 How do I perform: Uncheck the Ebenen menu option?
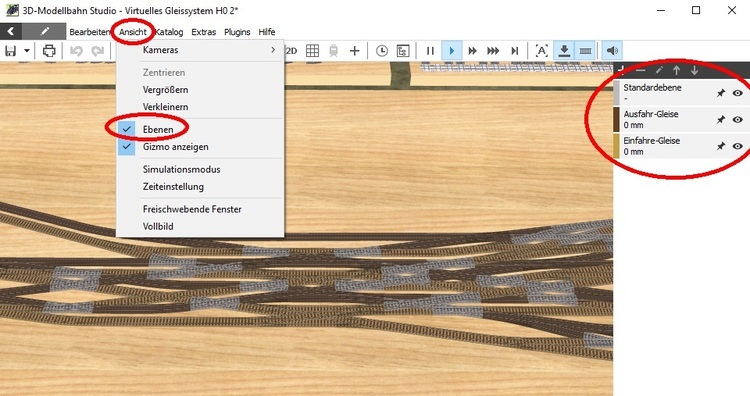158,130
